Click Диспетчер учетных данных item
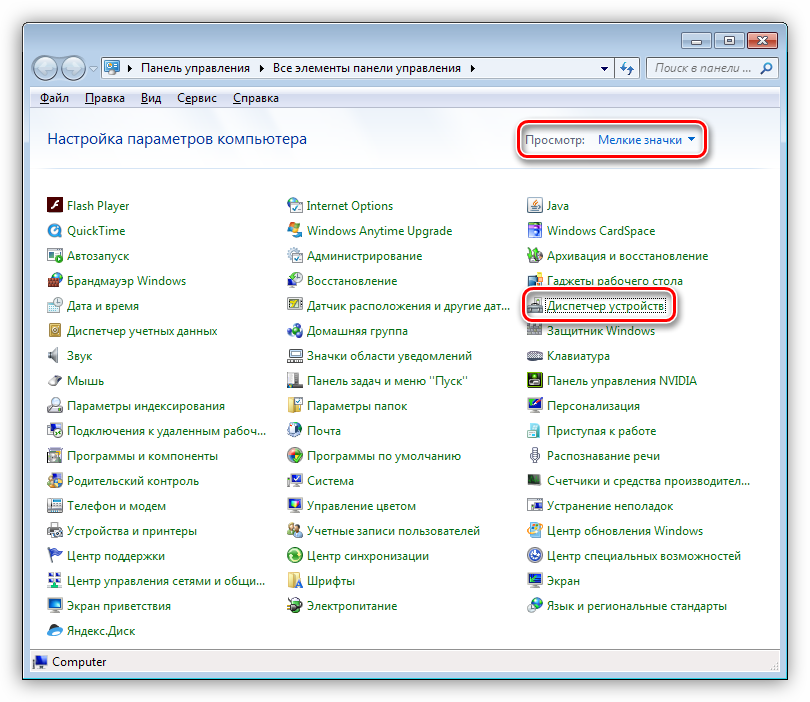Image resolution: width=810 pixels, height=702 pixels. pos(132,331)
